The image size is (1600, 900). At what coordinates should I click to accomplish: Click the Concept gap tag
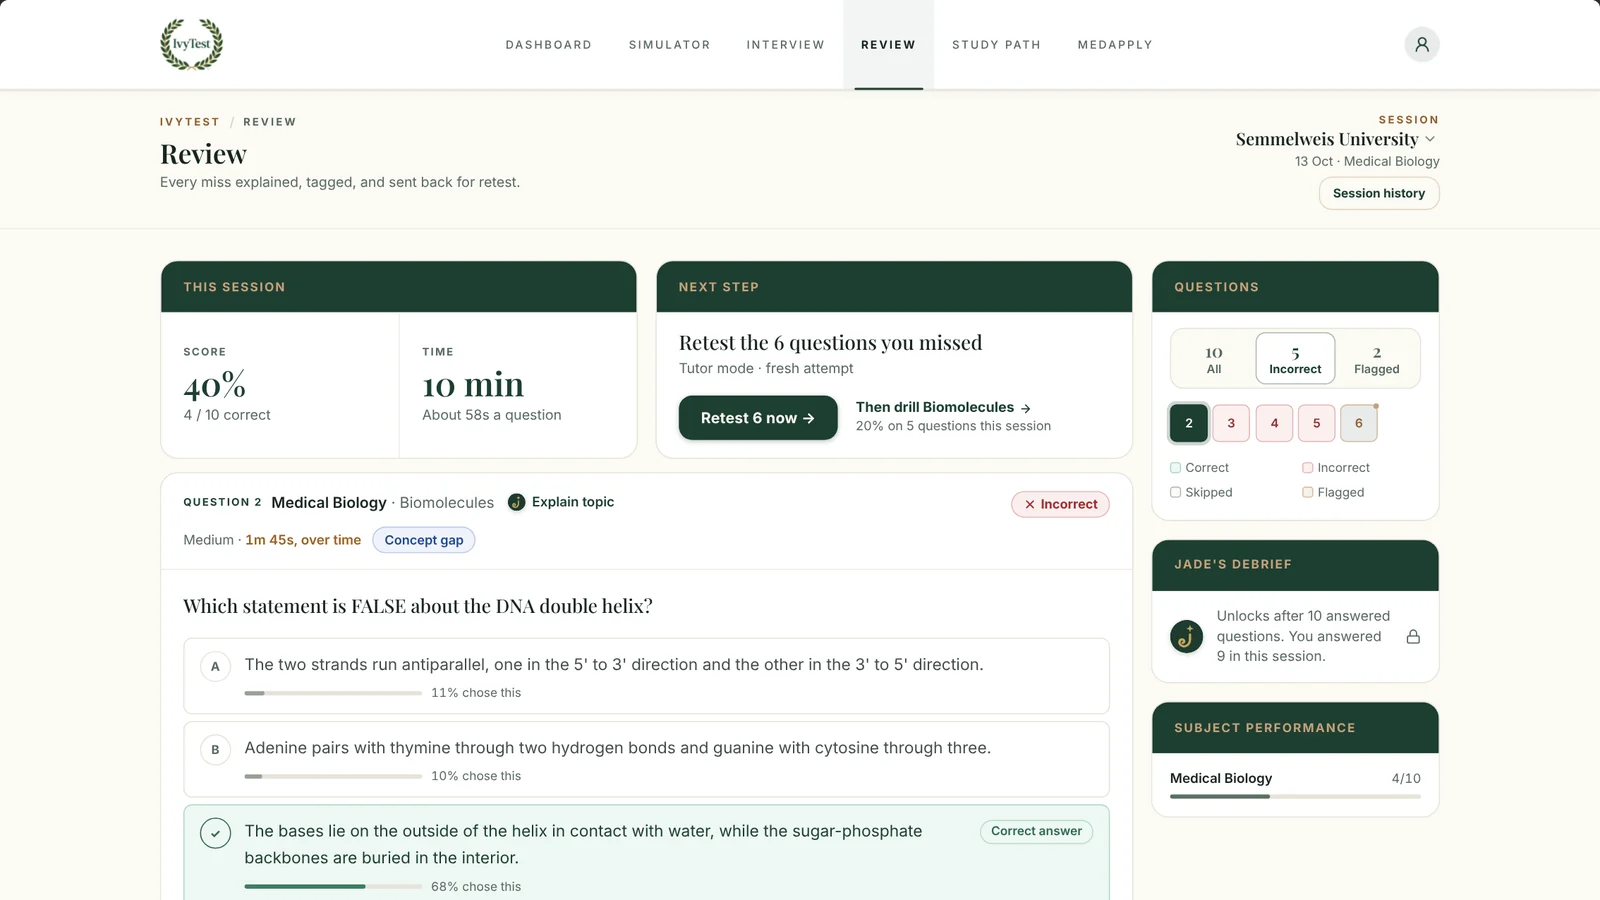click(424, 540)
